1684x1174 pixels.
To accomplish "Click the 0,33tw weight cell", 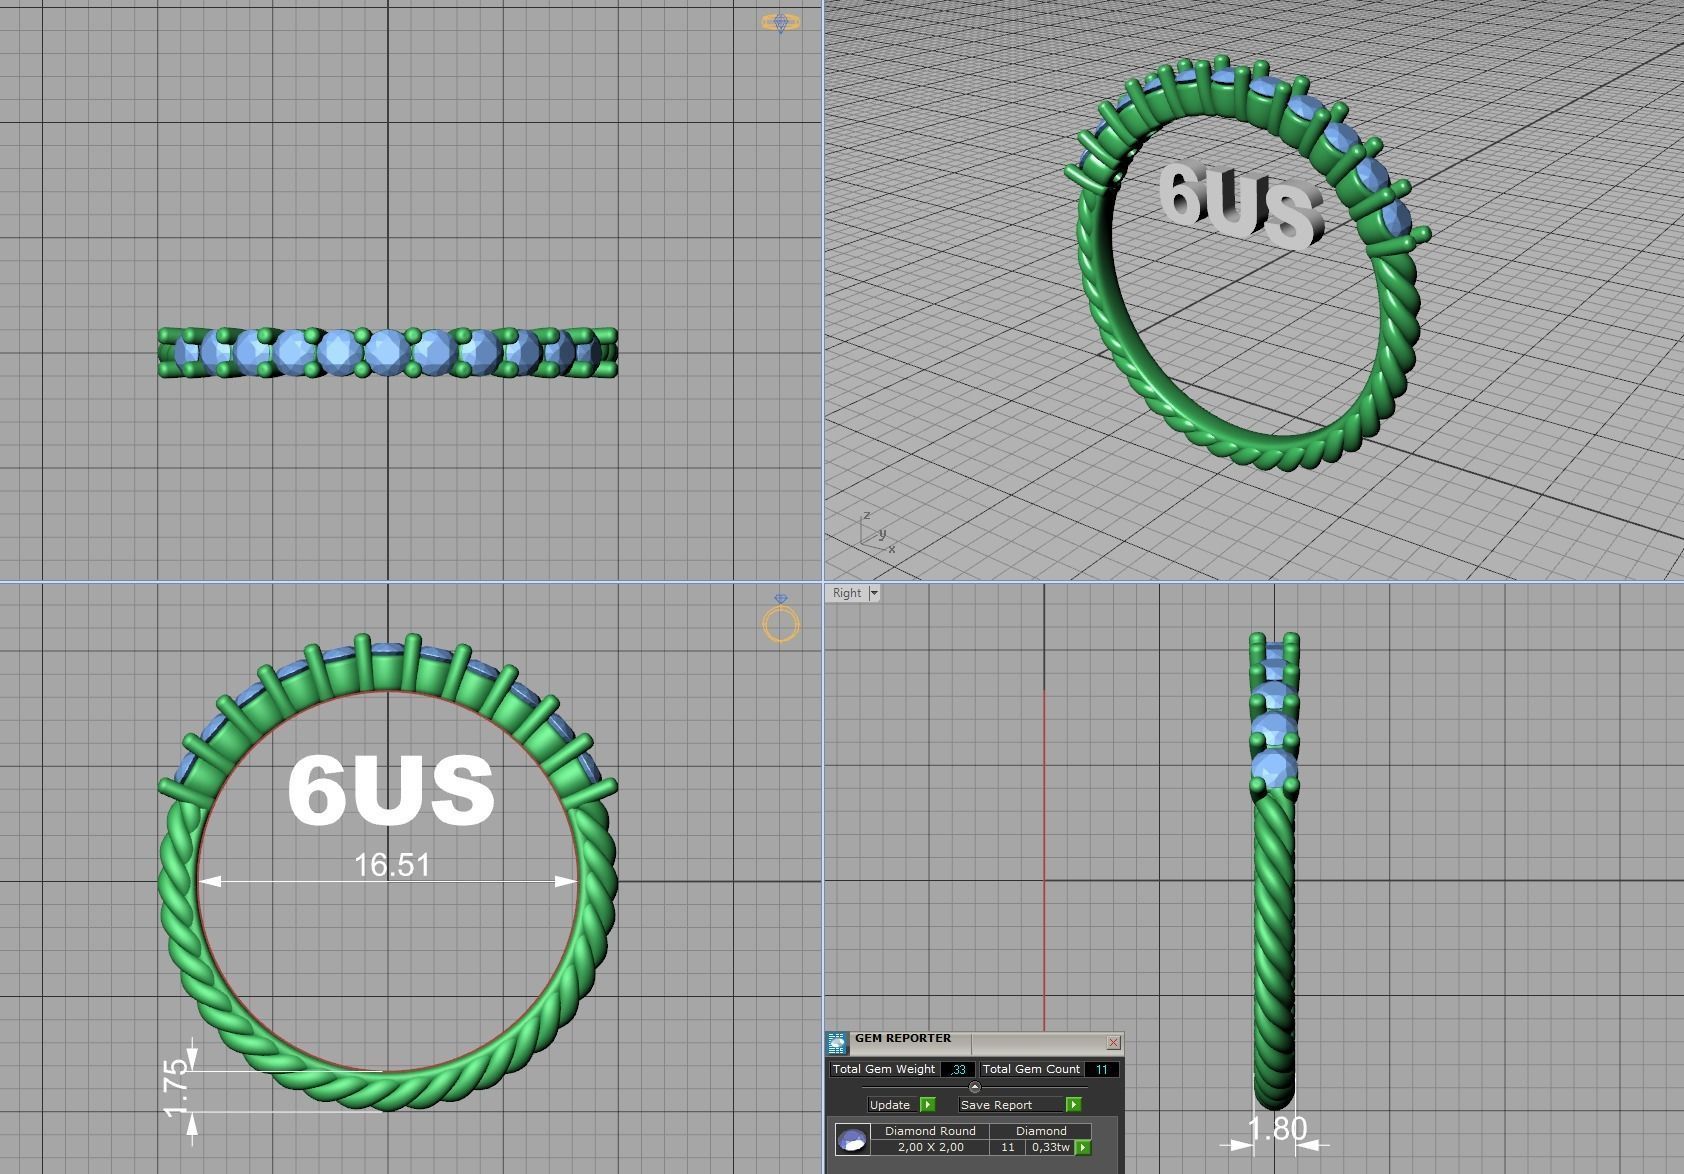I will (x=1050, y=1147).
